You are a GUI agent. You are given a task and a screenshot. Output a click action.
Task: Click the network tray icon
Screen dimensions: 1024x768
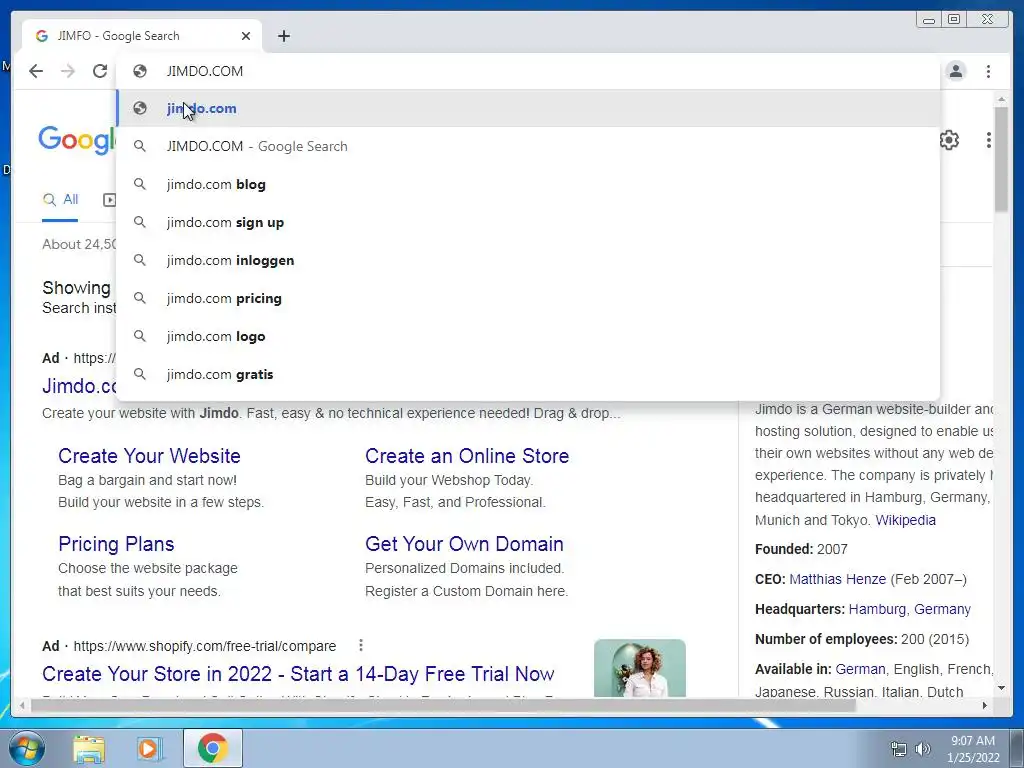[899, 749]
